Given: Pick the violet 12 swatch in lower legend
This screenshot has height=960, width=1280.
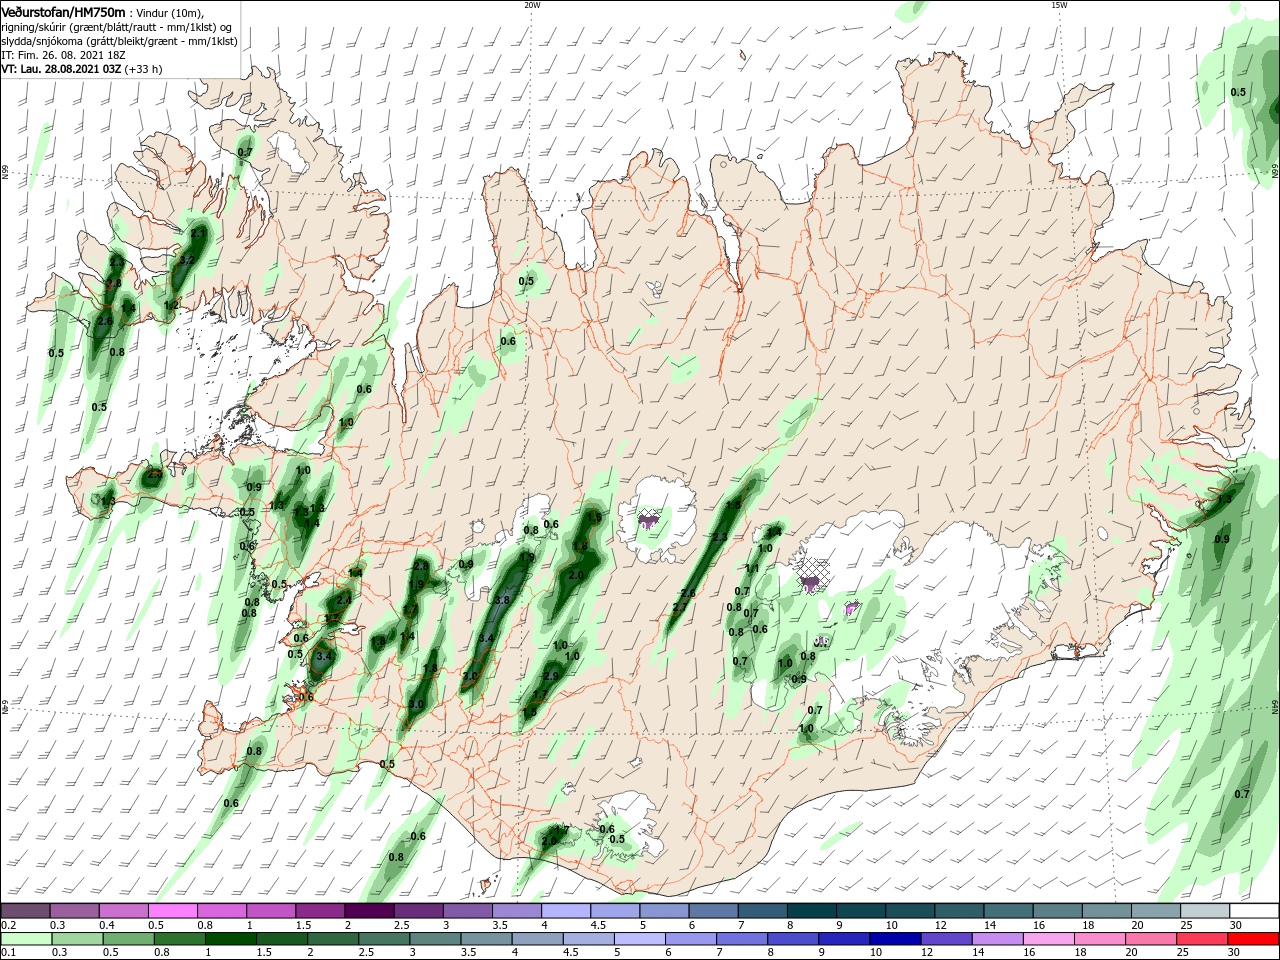Looking at the screenshot, I should coord(947,939).
